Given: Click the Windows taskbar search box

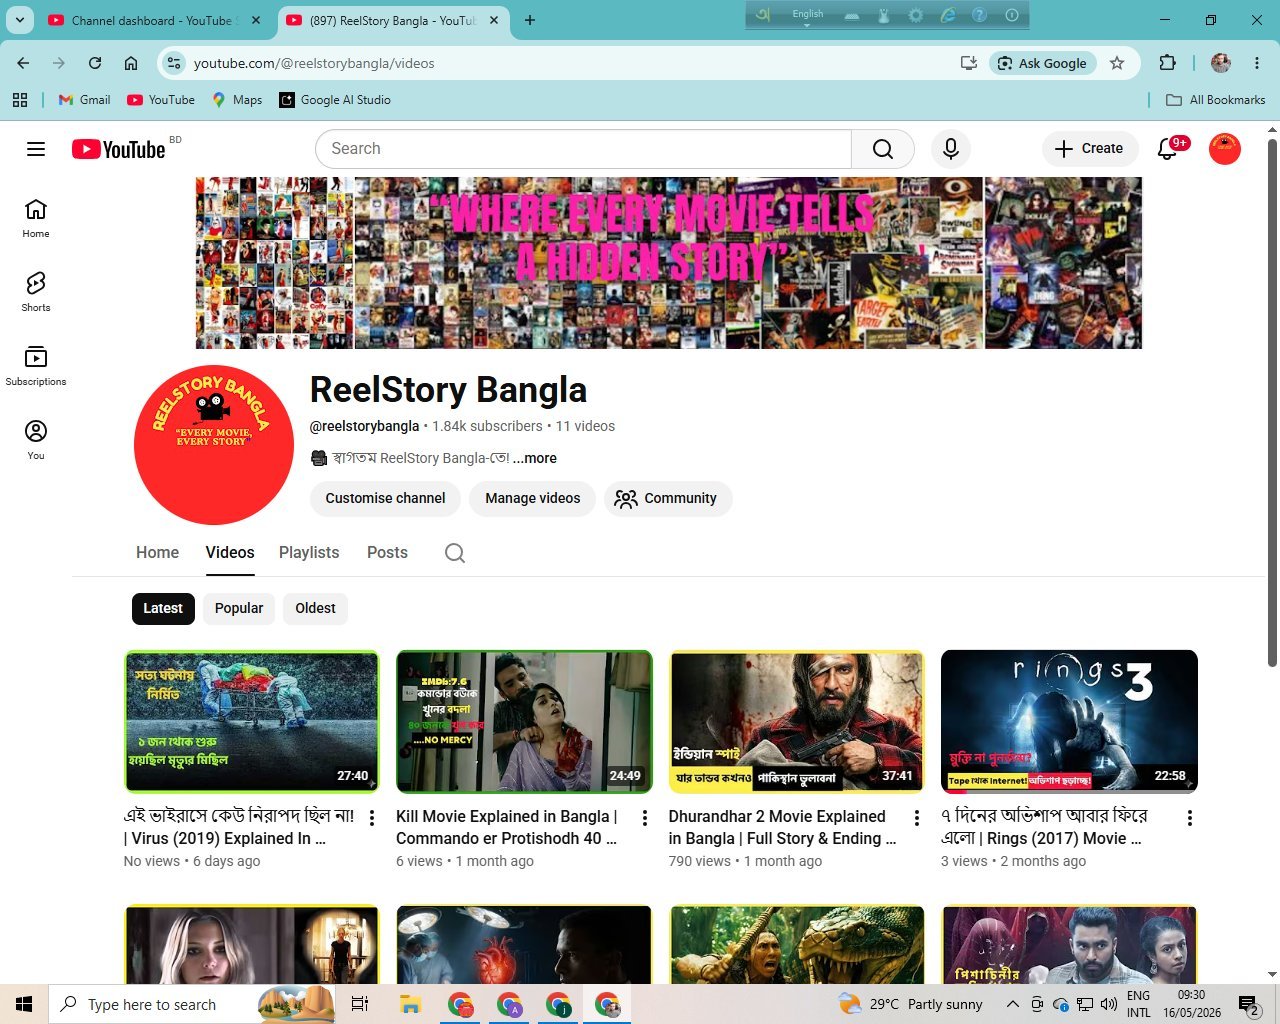Looking at the screenshot, I should (x=190, y=1004).
